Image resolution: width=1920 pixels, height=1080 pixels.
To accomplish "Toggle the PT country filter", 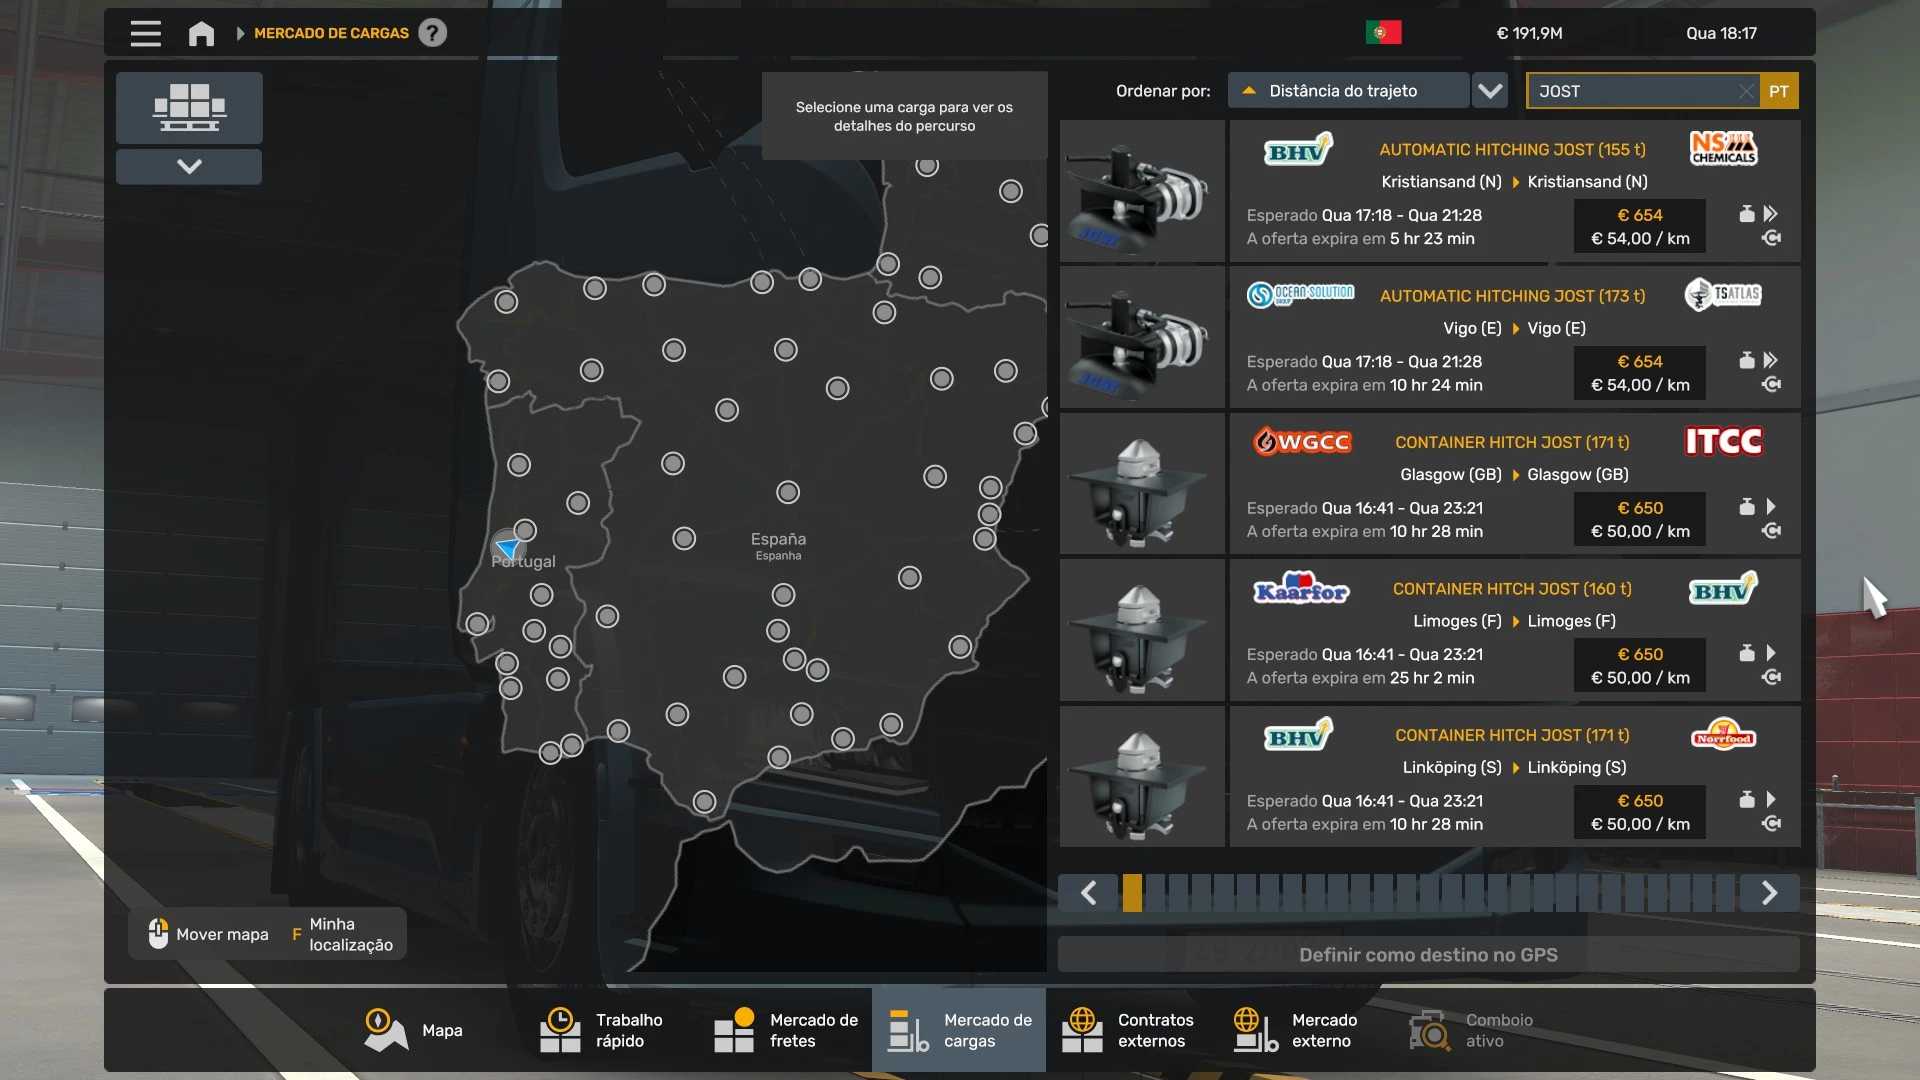I will click(1779, 91).
